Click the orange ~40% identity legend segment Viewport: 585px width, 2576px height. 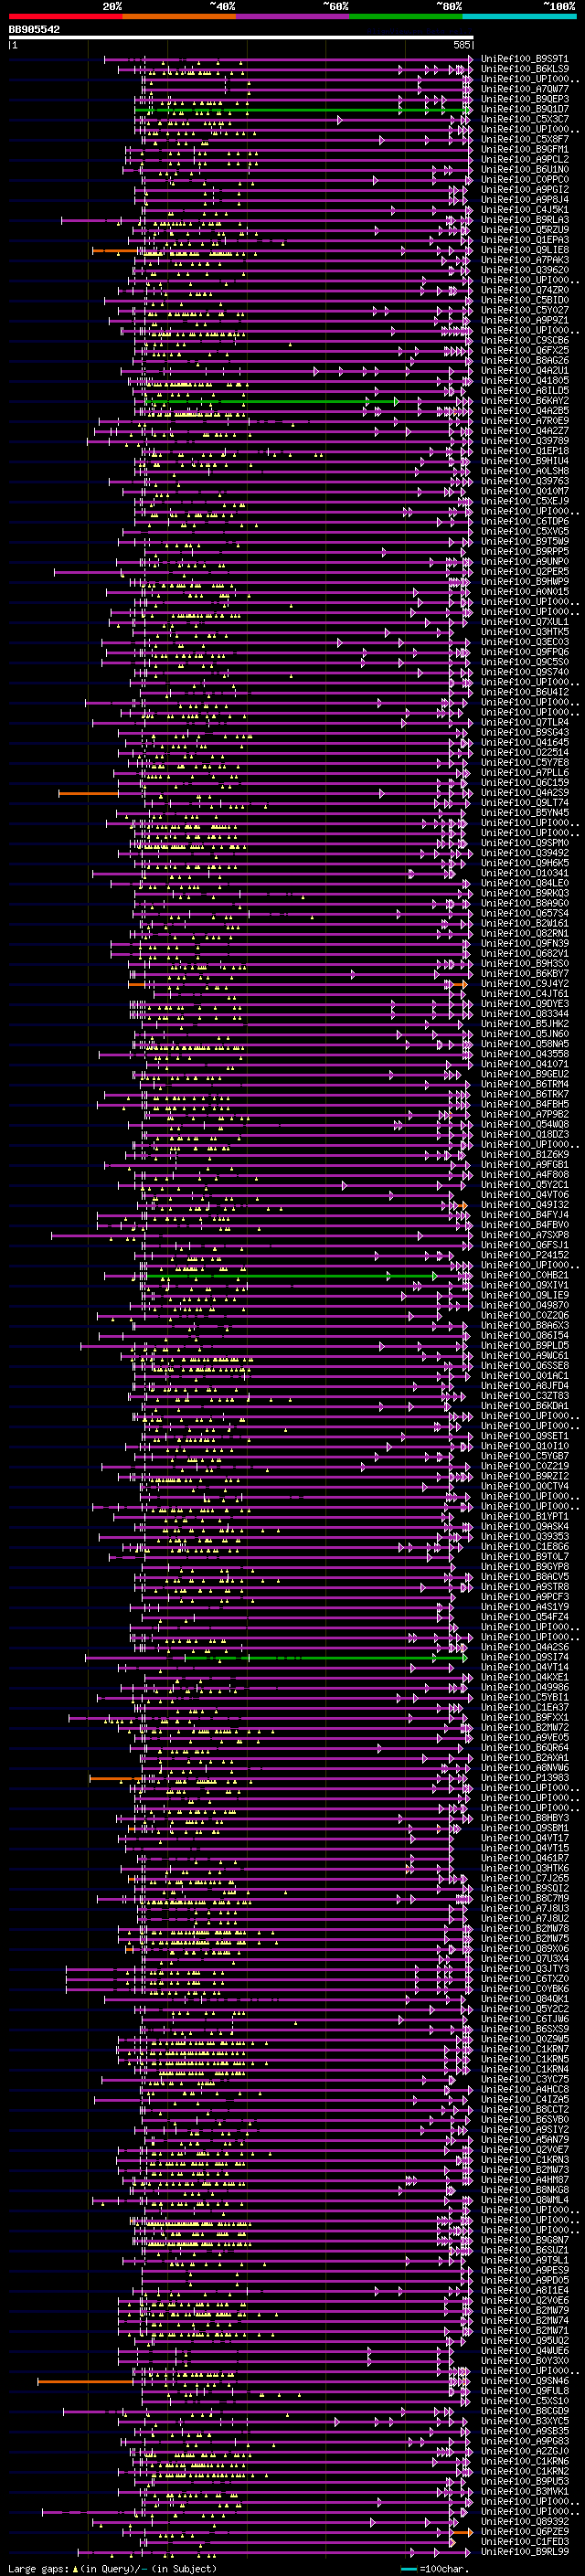(179, 17)
